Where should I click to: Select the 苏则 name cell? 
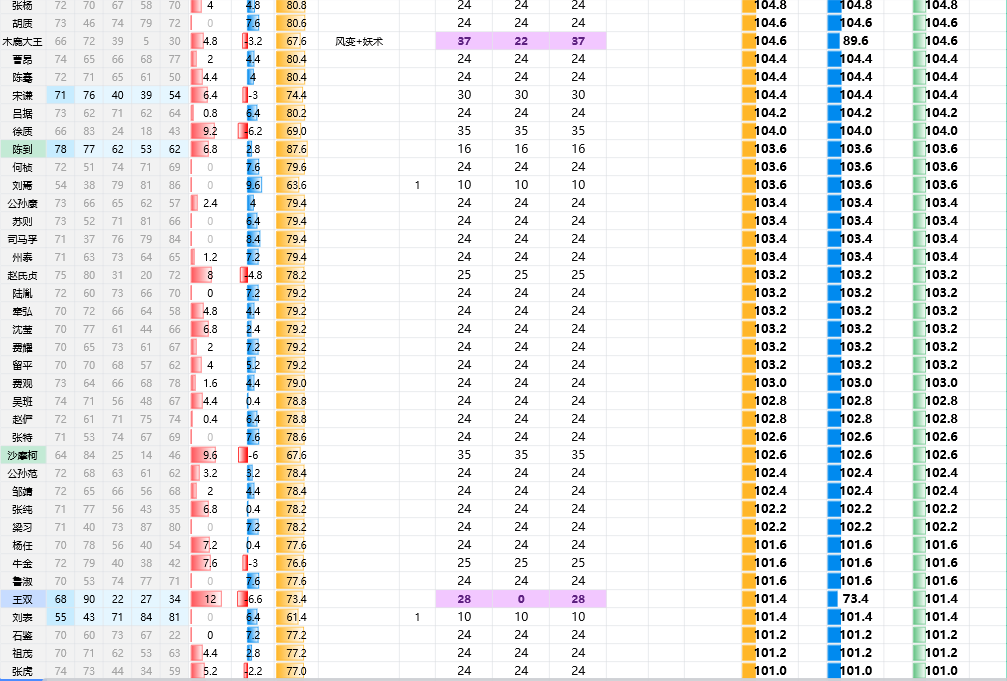pyautogui.click(x=22, y=221)
